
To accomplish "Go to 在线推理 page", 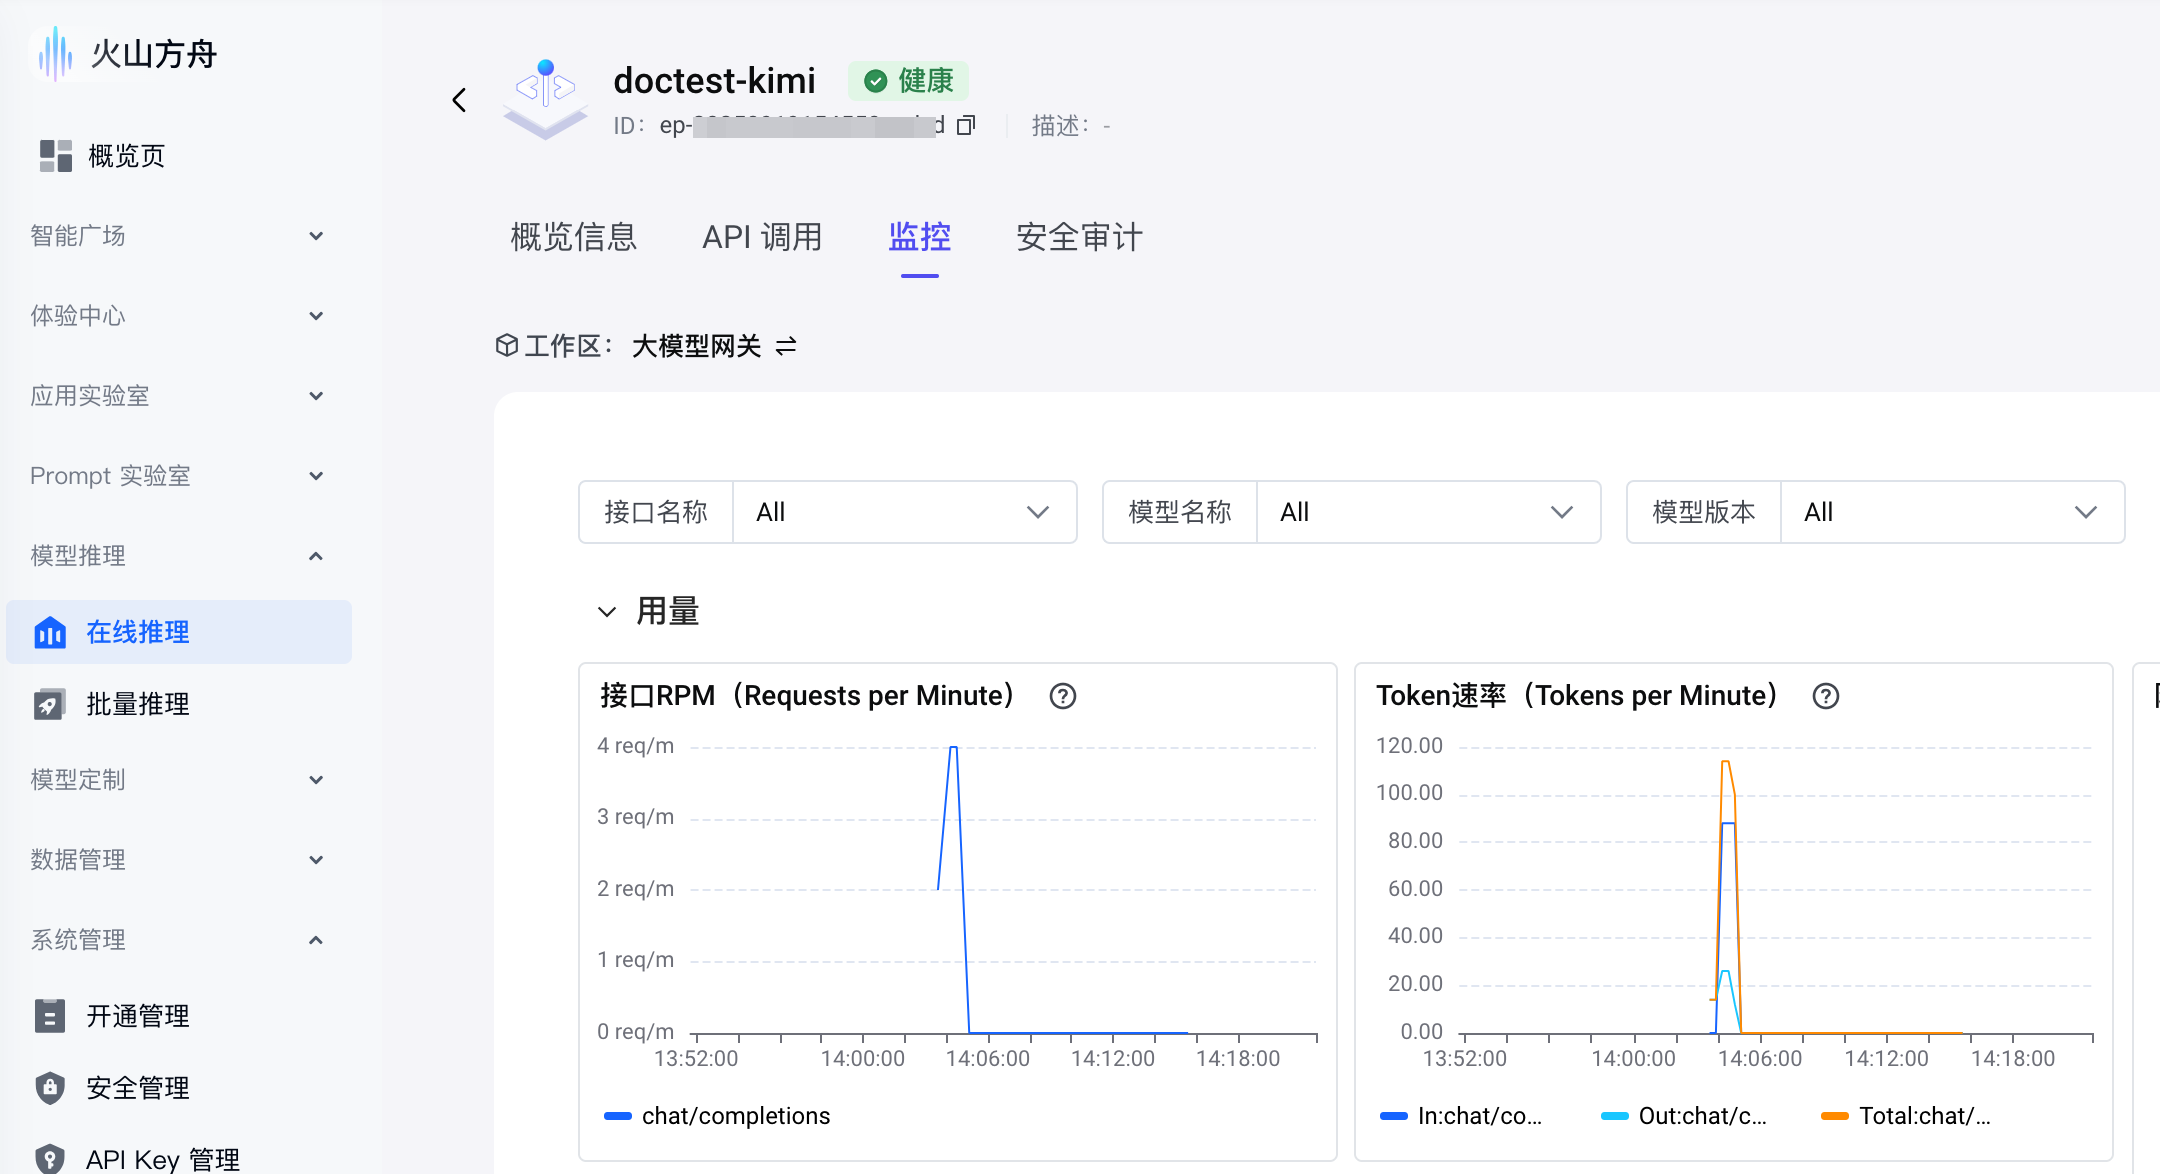I will [x=179, y=632].
